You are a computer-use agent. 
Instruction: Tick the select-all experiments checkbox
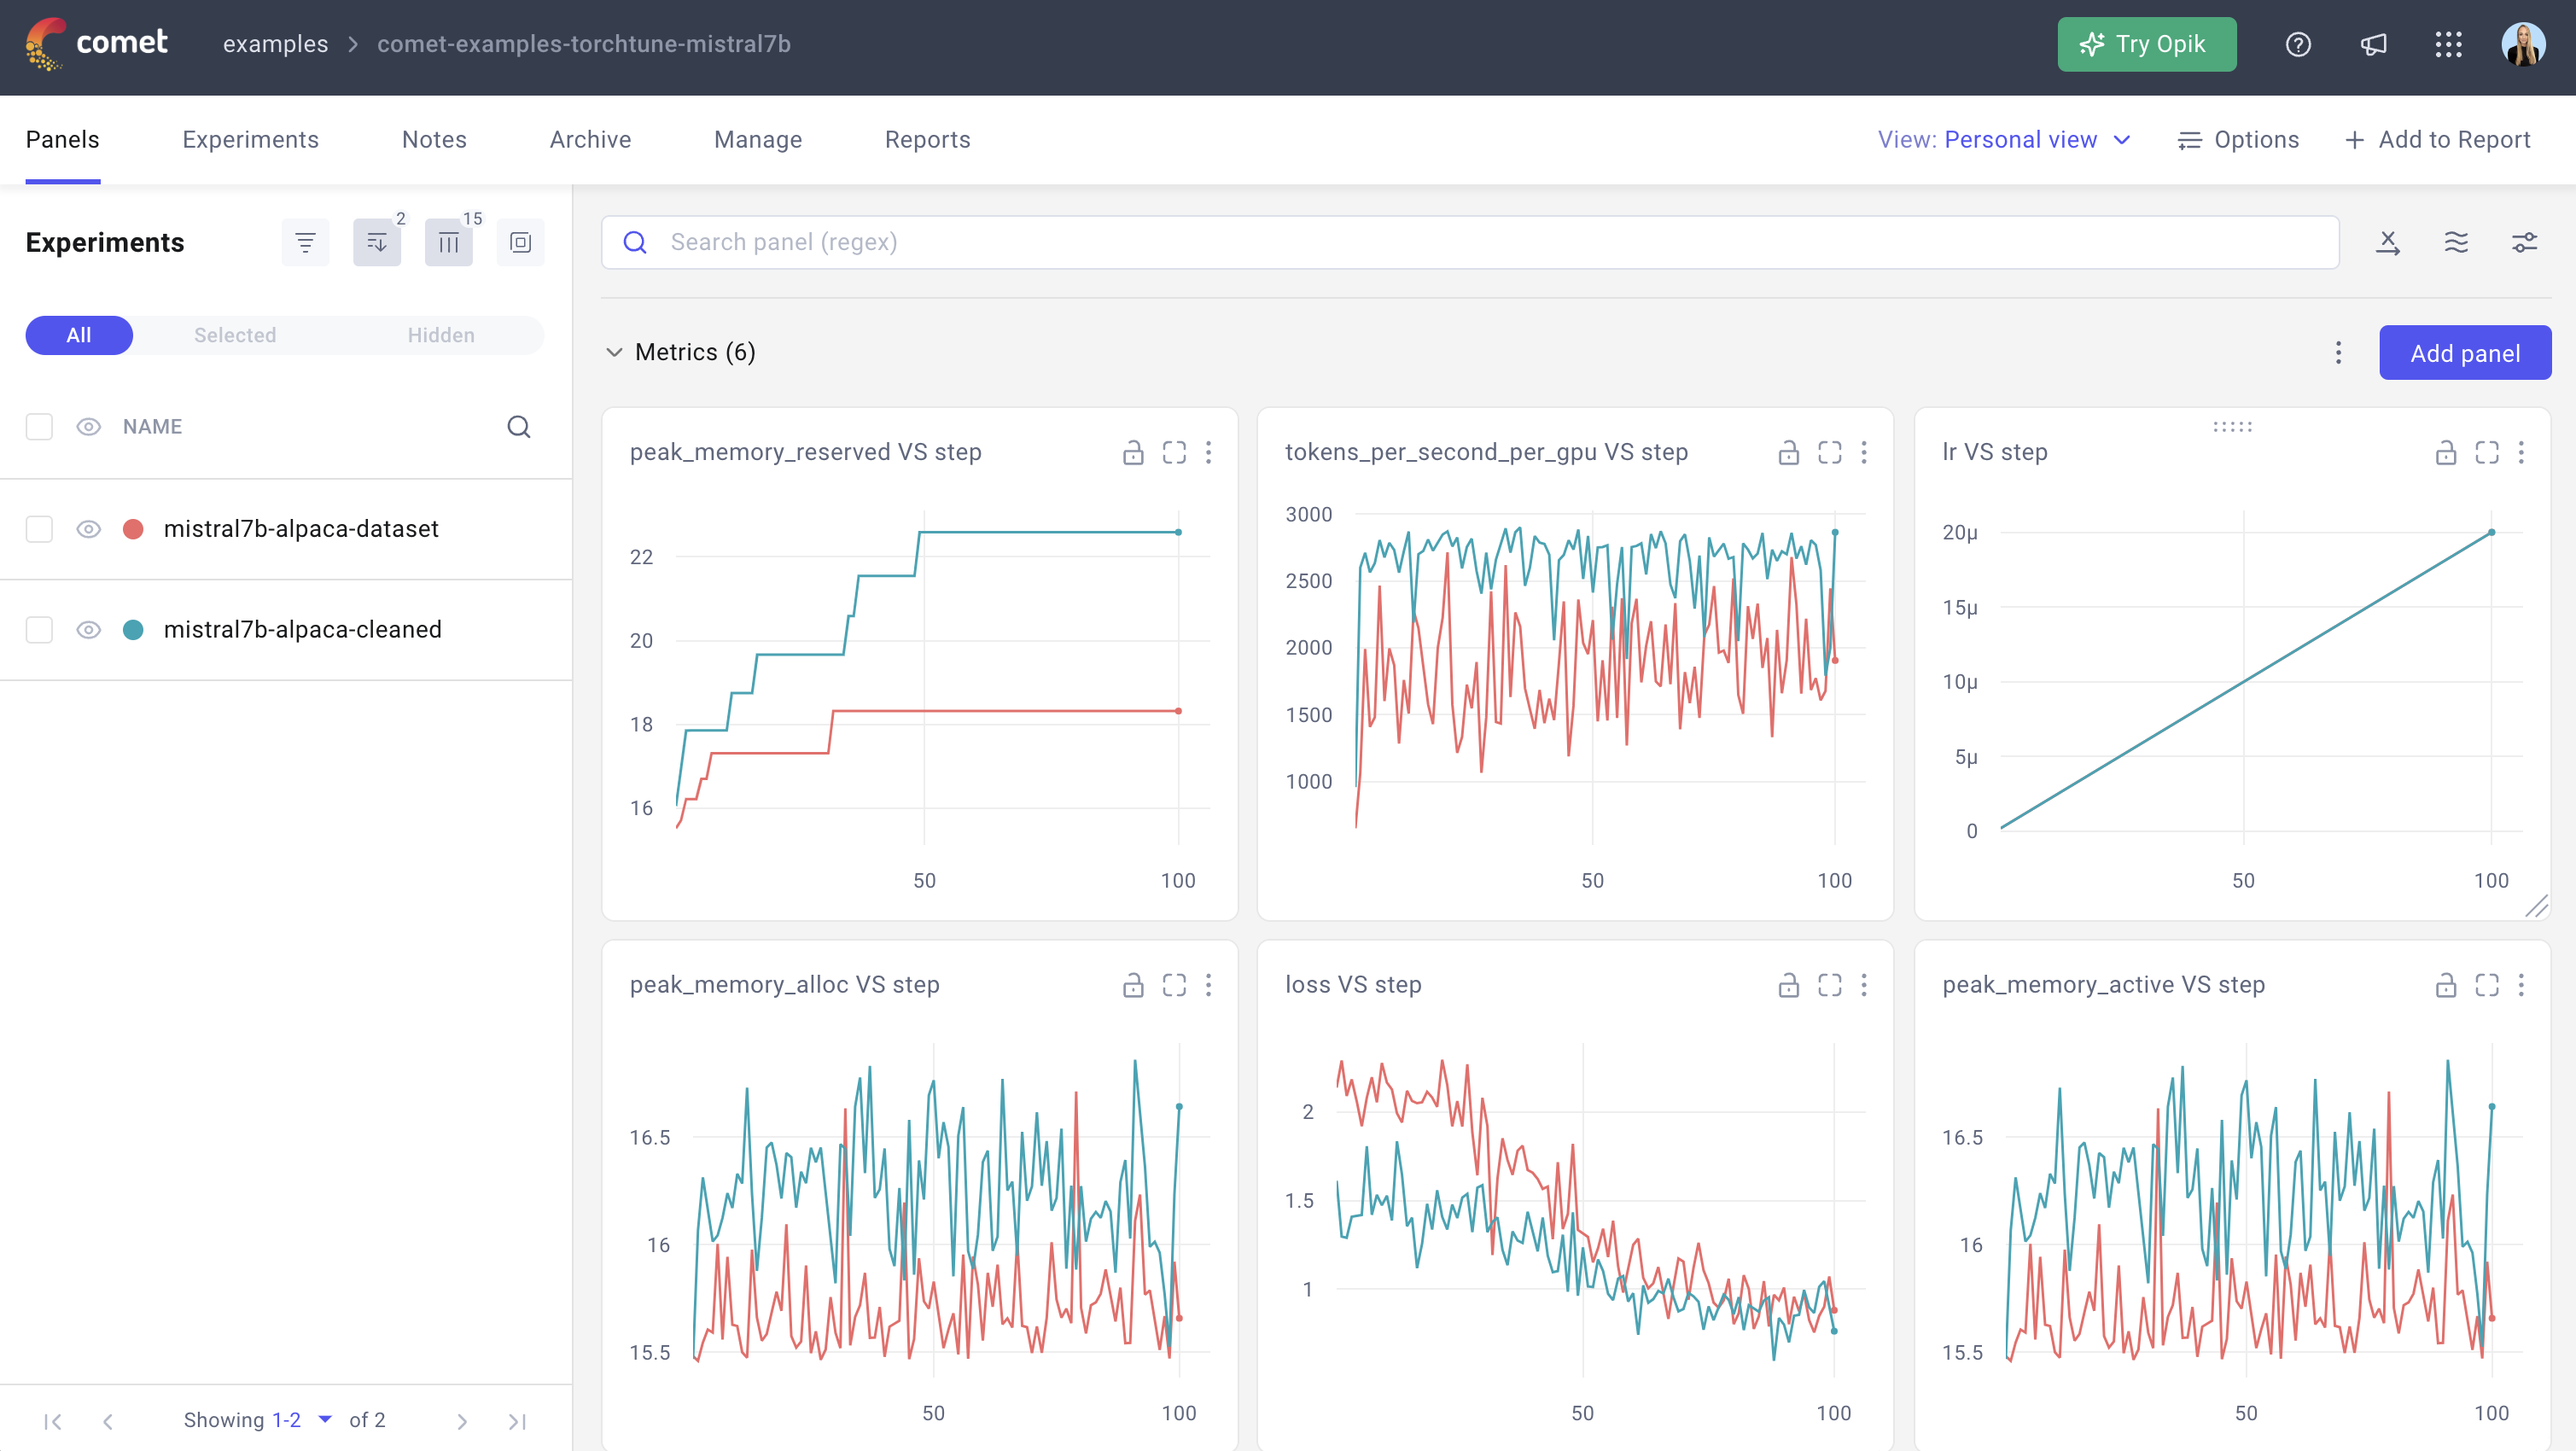[39, 427]
